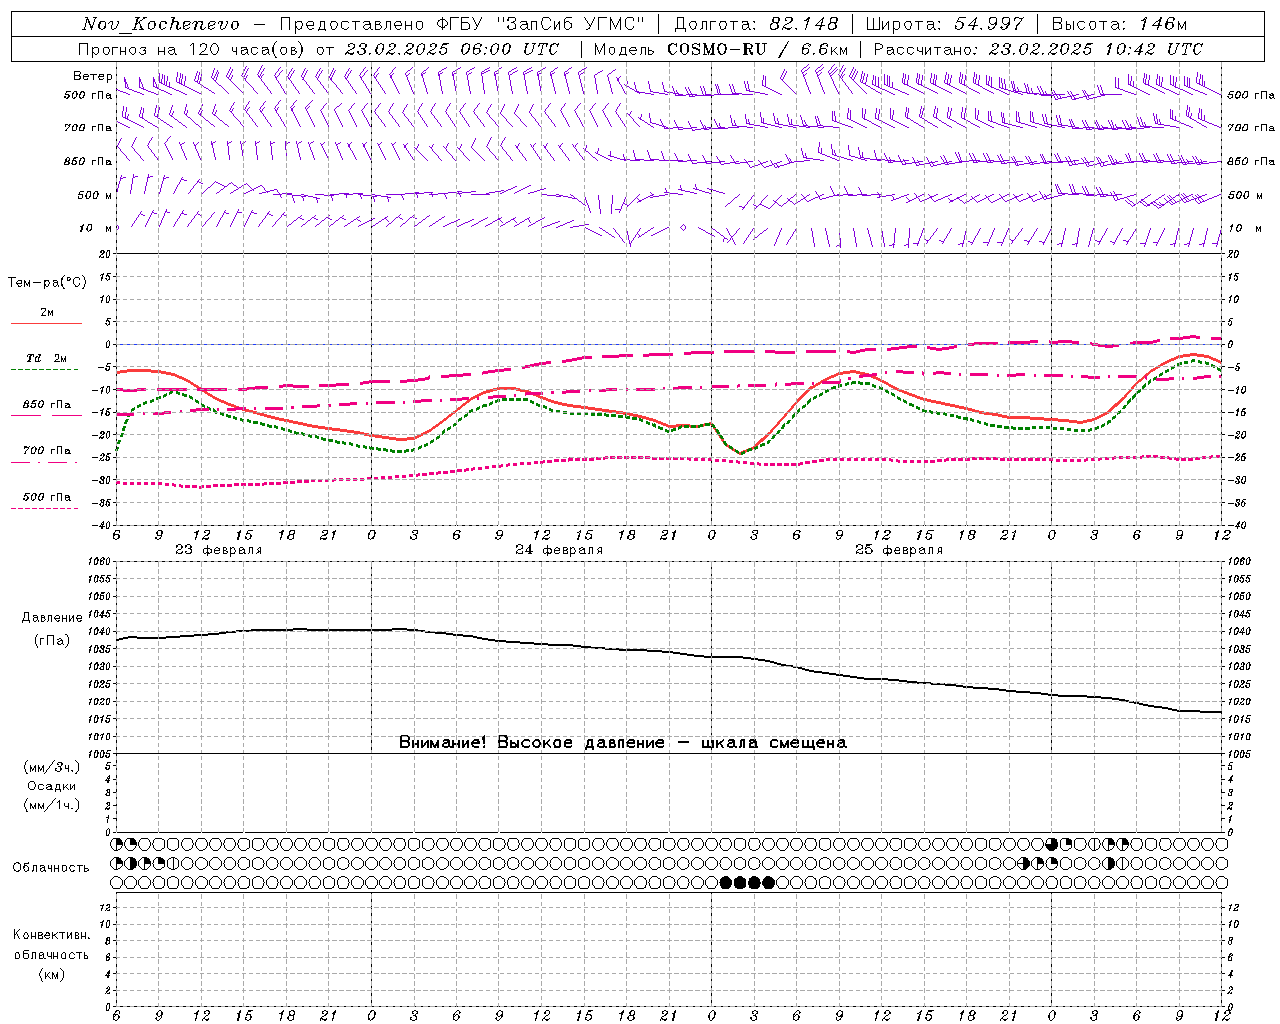The height and width of the screenshot is (1024, 1280).
Task: Click the 'Облачность' cloudiness label
Action: pos(51,868)
